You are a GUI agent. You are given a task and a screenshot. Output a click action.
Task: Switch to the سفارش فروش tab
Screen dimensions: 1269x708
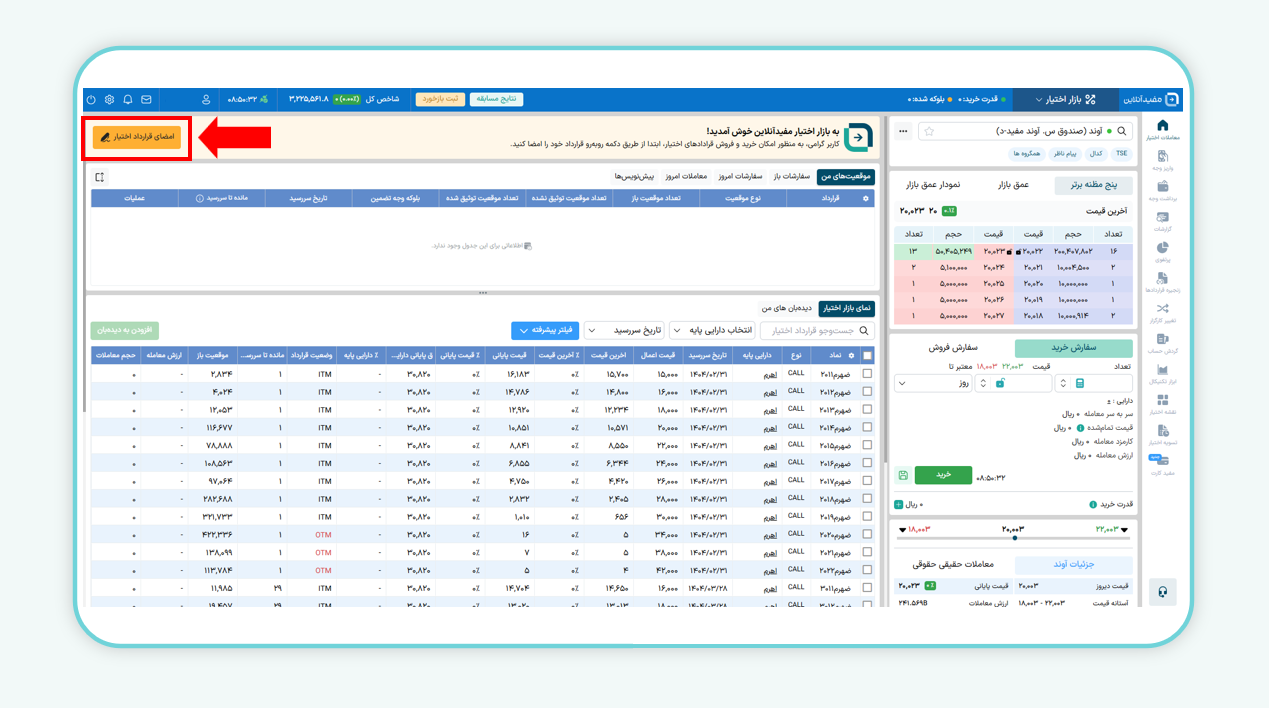(955, 347)
